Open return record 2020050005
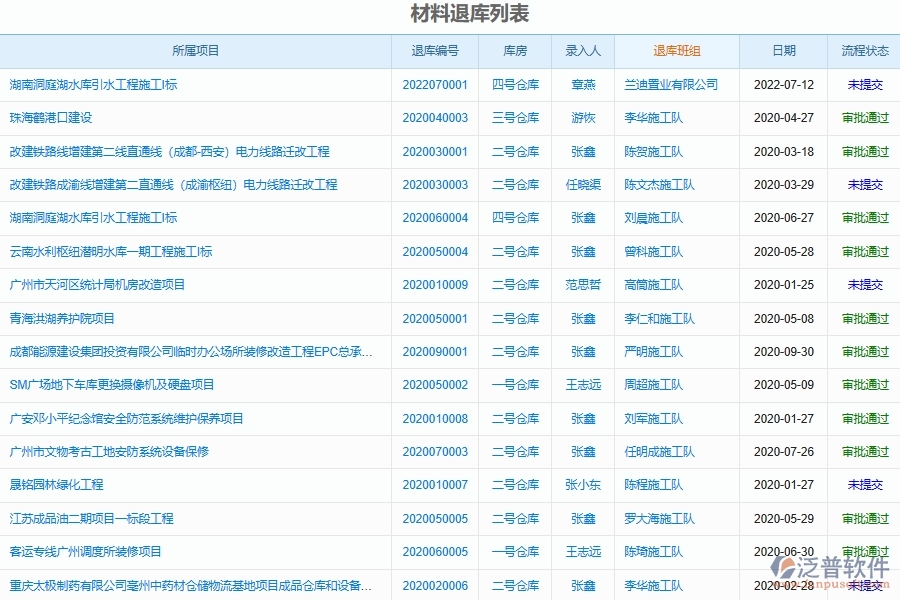The image size is (900, 600). point(433,518)
